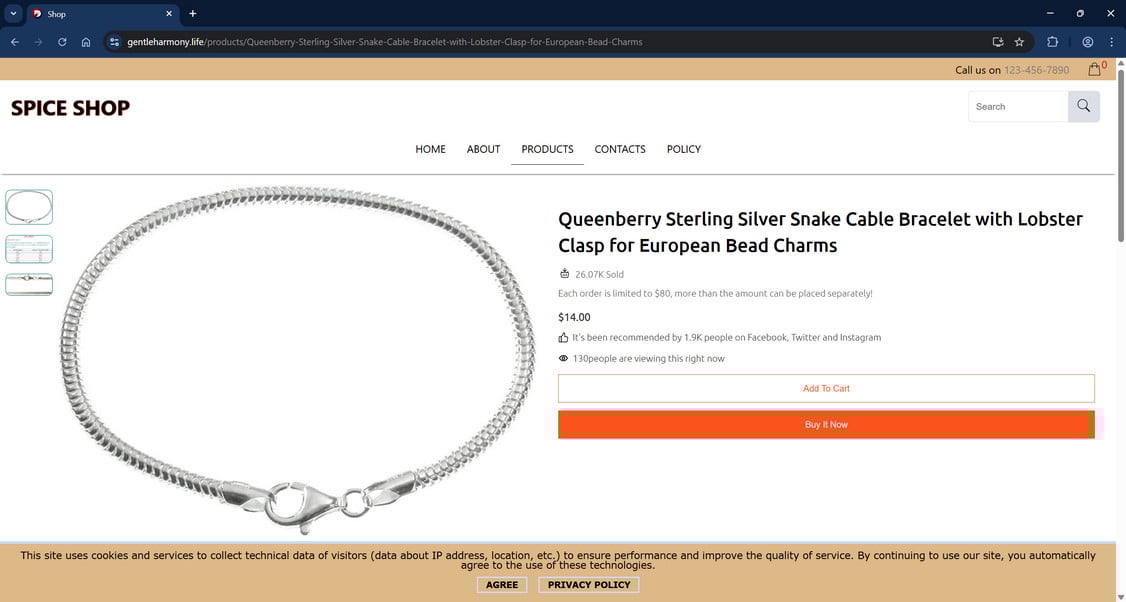The height and width of the screenshot is (602, 1126).
Task: Click the install app icon in address bar
Action: point(997,42)
